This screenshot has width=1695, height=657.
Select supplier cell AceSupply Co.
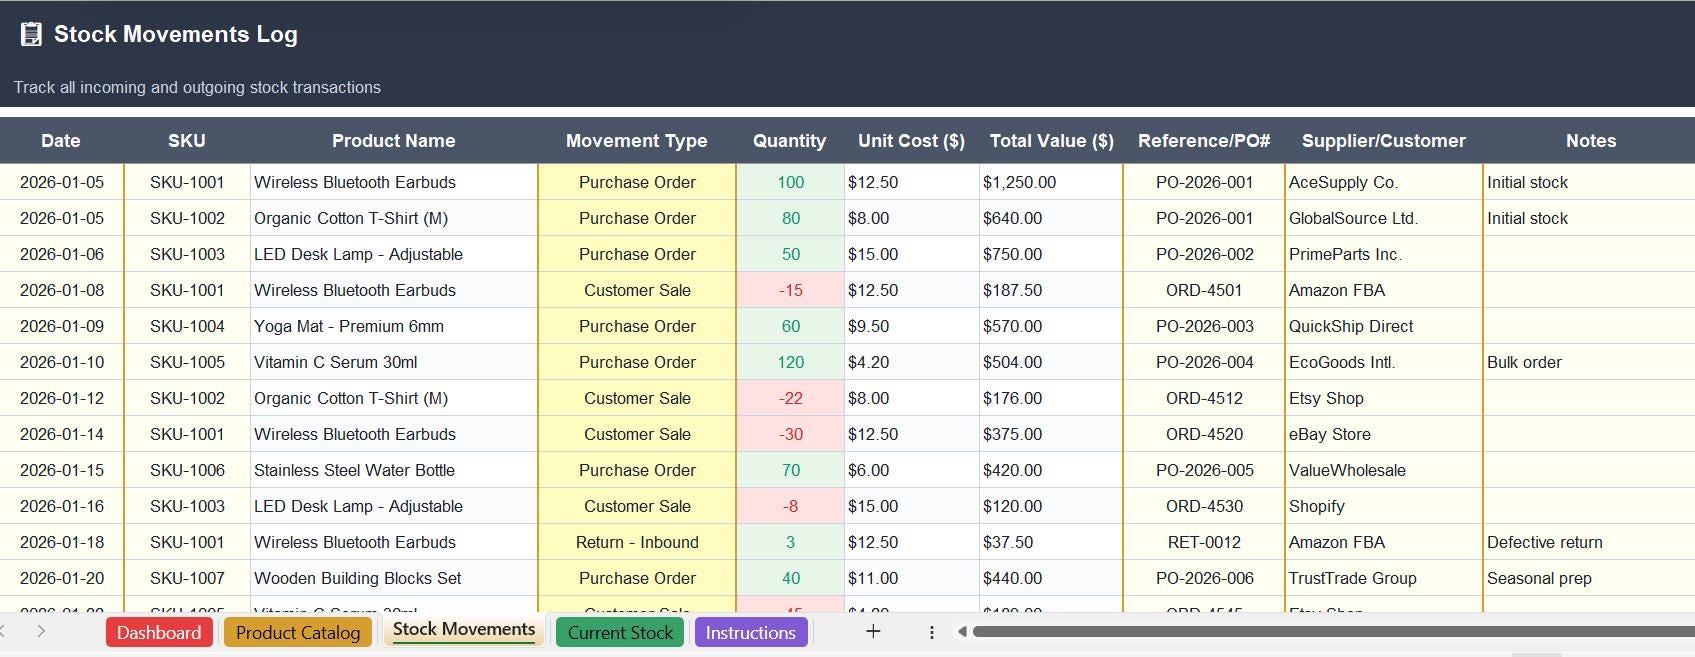1384,182
